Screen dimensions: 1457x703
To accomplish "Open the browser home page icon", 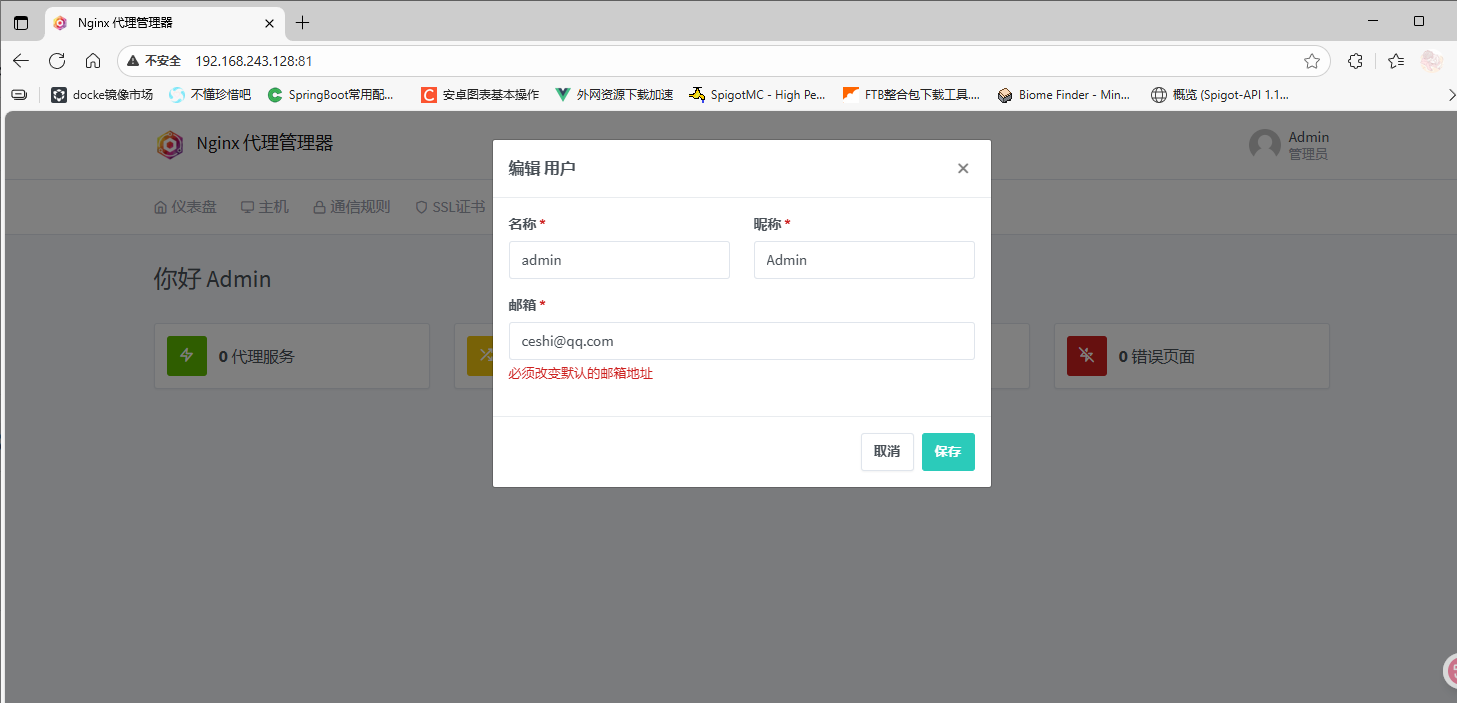I will pos(93,61).
